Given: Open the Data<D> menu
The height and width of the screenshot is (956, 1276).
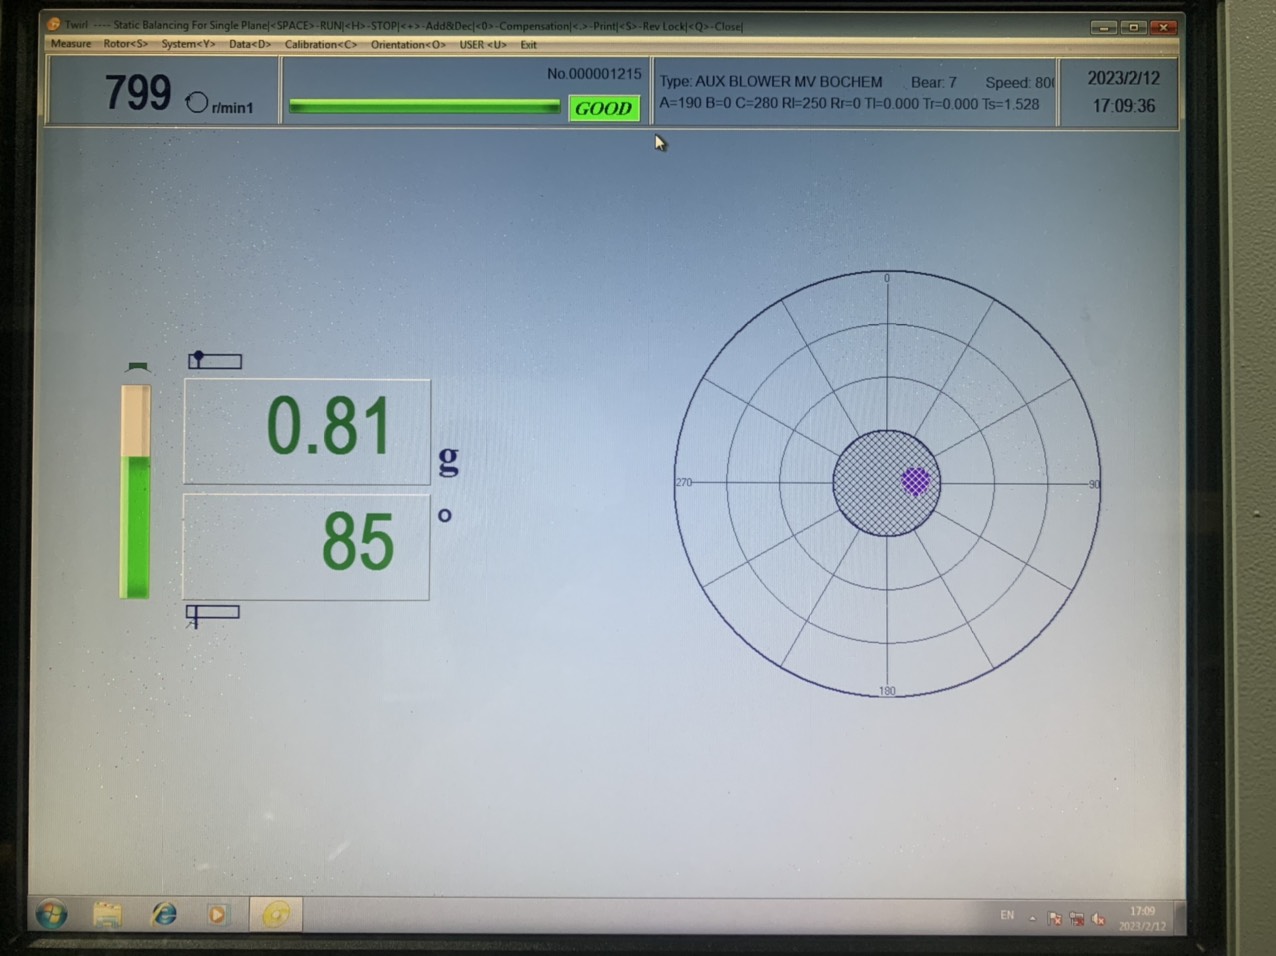Looking at the screenshot, I should click(250, 44).
